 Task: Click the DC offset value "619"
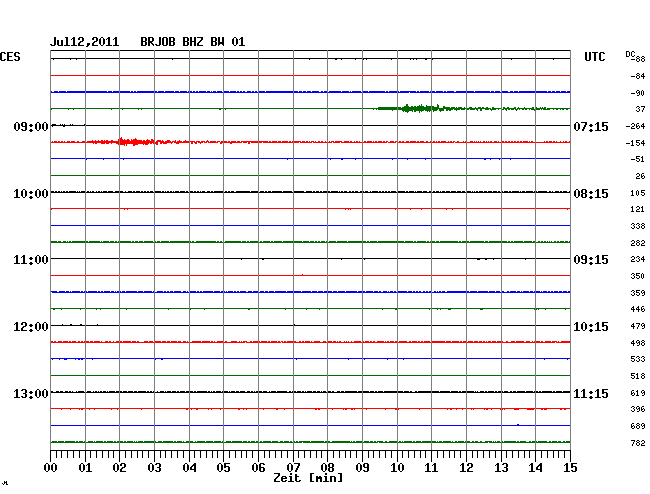click(x=638, y=393)
